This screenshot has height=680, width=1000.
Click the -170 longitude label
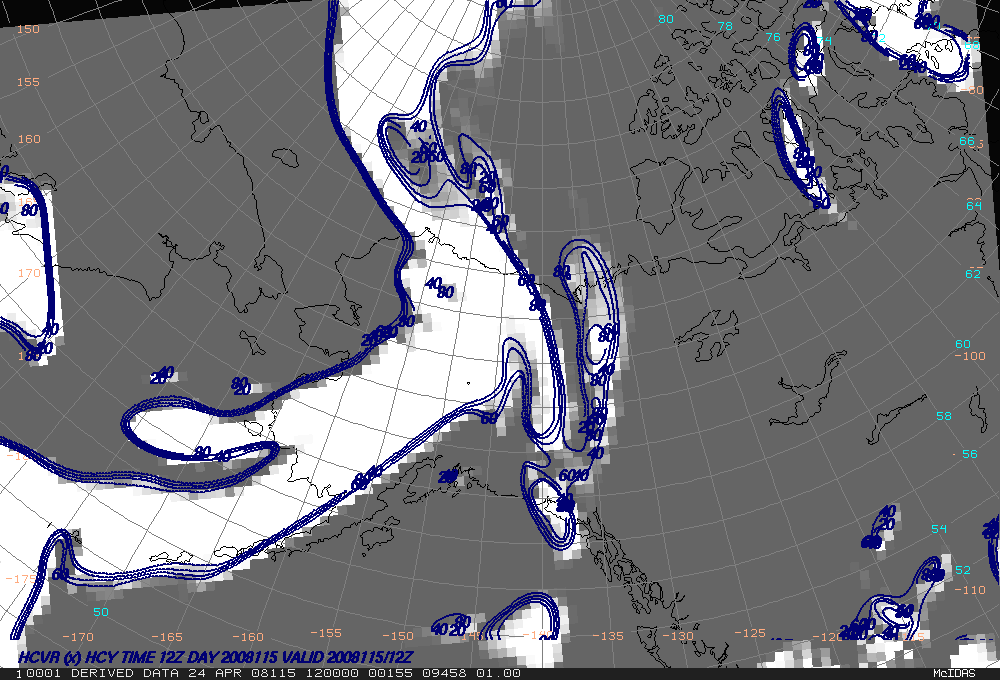tap(78, 637)
